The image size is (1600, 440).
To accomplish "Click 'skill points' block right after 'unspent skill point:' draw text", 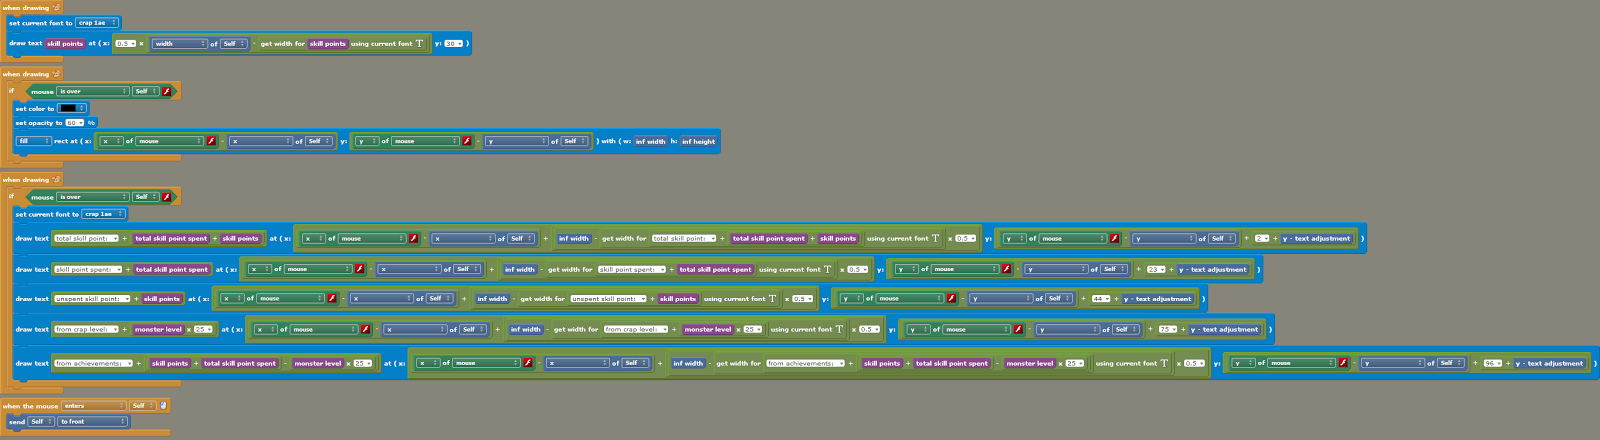I will tap(162, 299).
